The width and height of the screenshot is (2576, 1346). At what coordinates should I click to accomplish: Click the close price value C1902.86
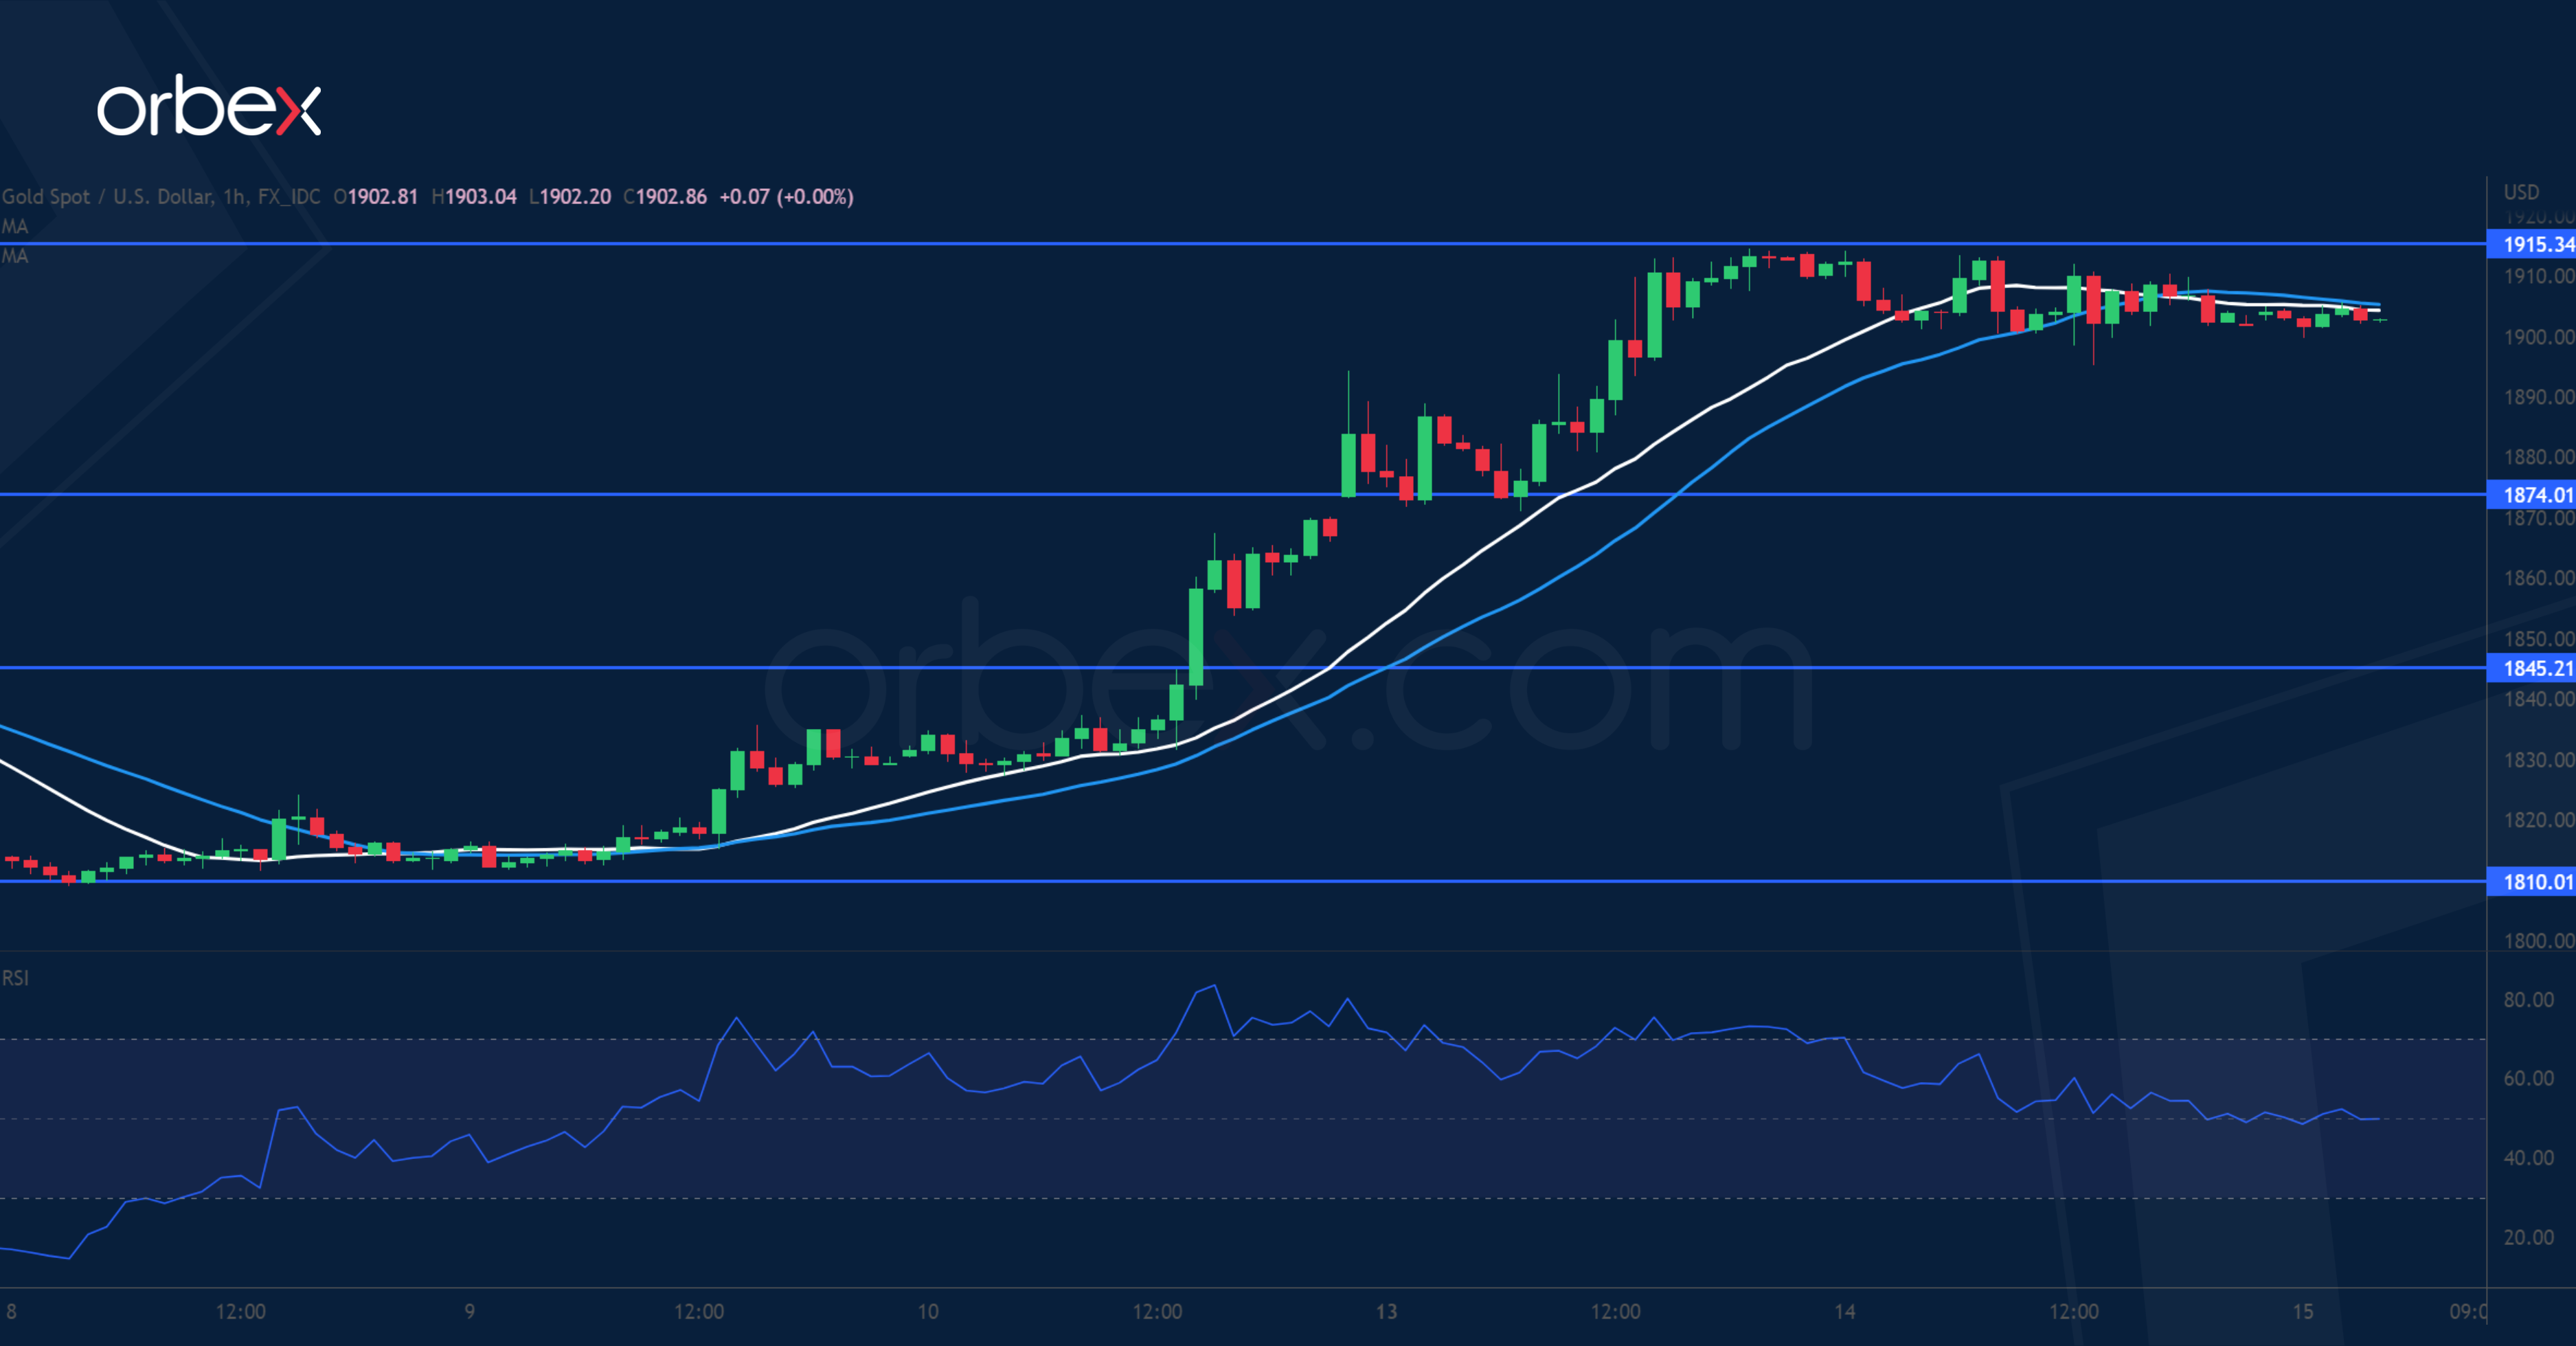point(665,197)
